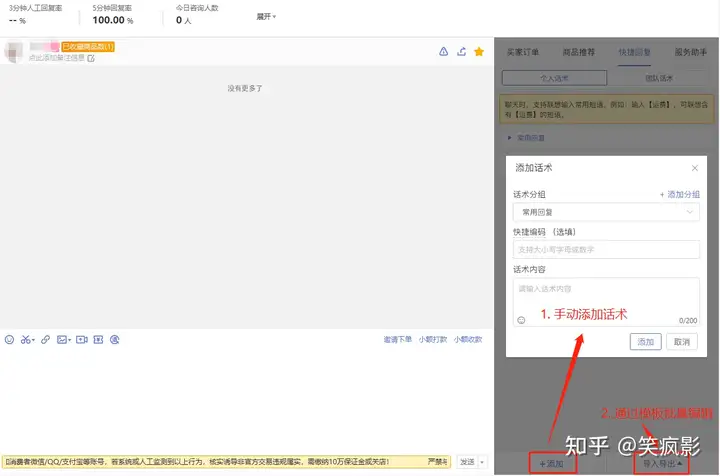This screenshot has width=720, height=476.
Task: Toggle the yellow star favorite icon
Action: [x=479, y=51]
